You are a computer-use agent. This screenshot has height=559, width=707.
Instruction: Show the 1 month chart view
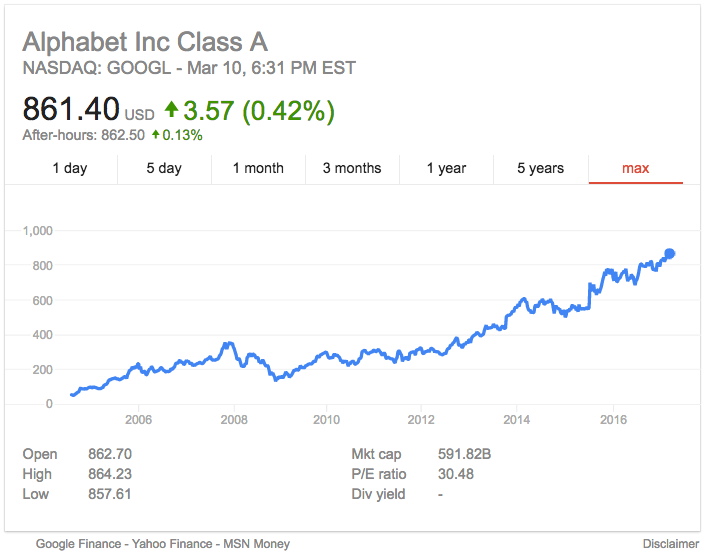click(x=258, y=168)
